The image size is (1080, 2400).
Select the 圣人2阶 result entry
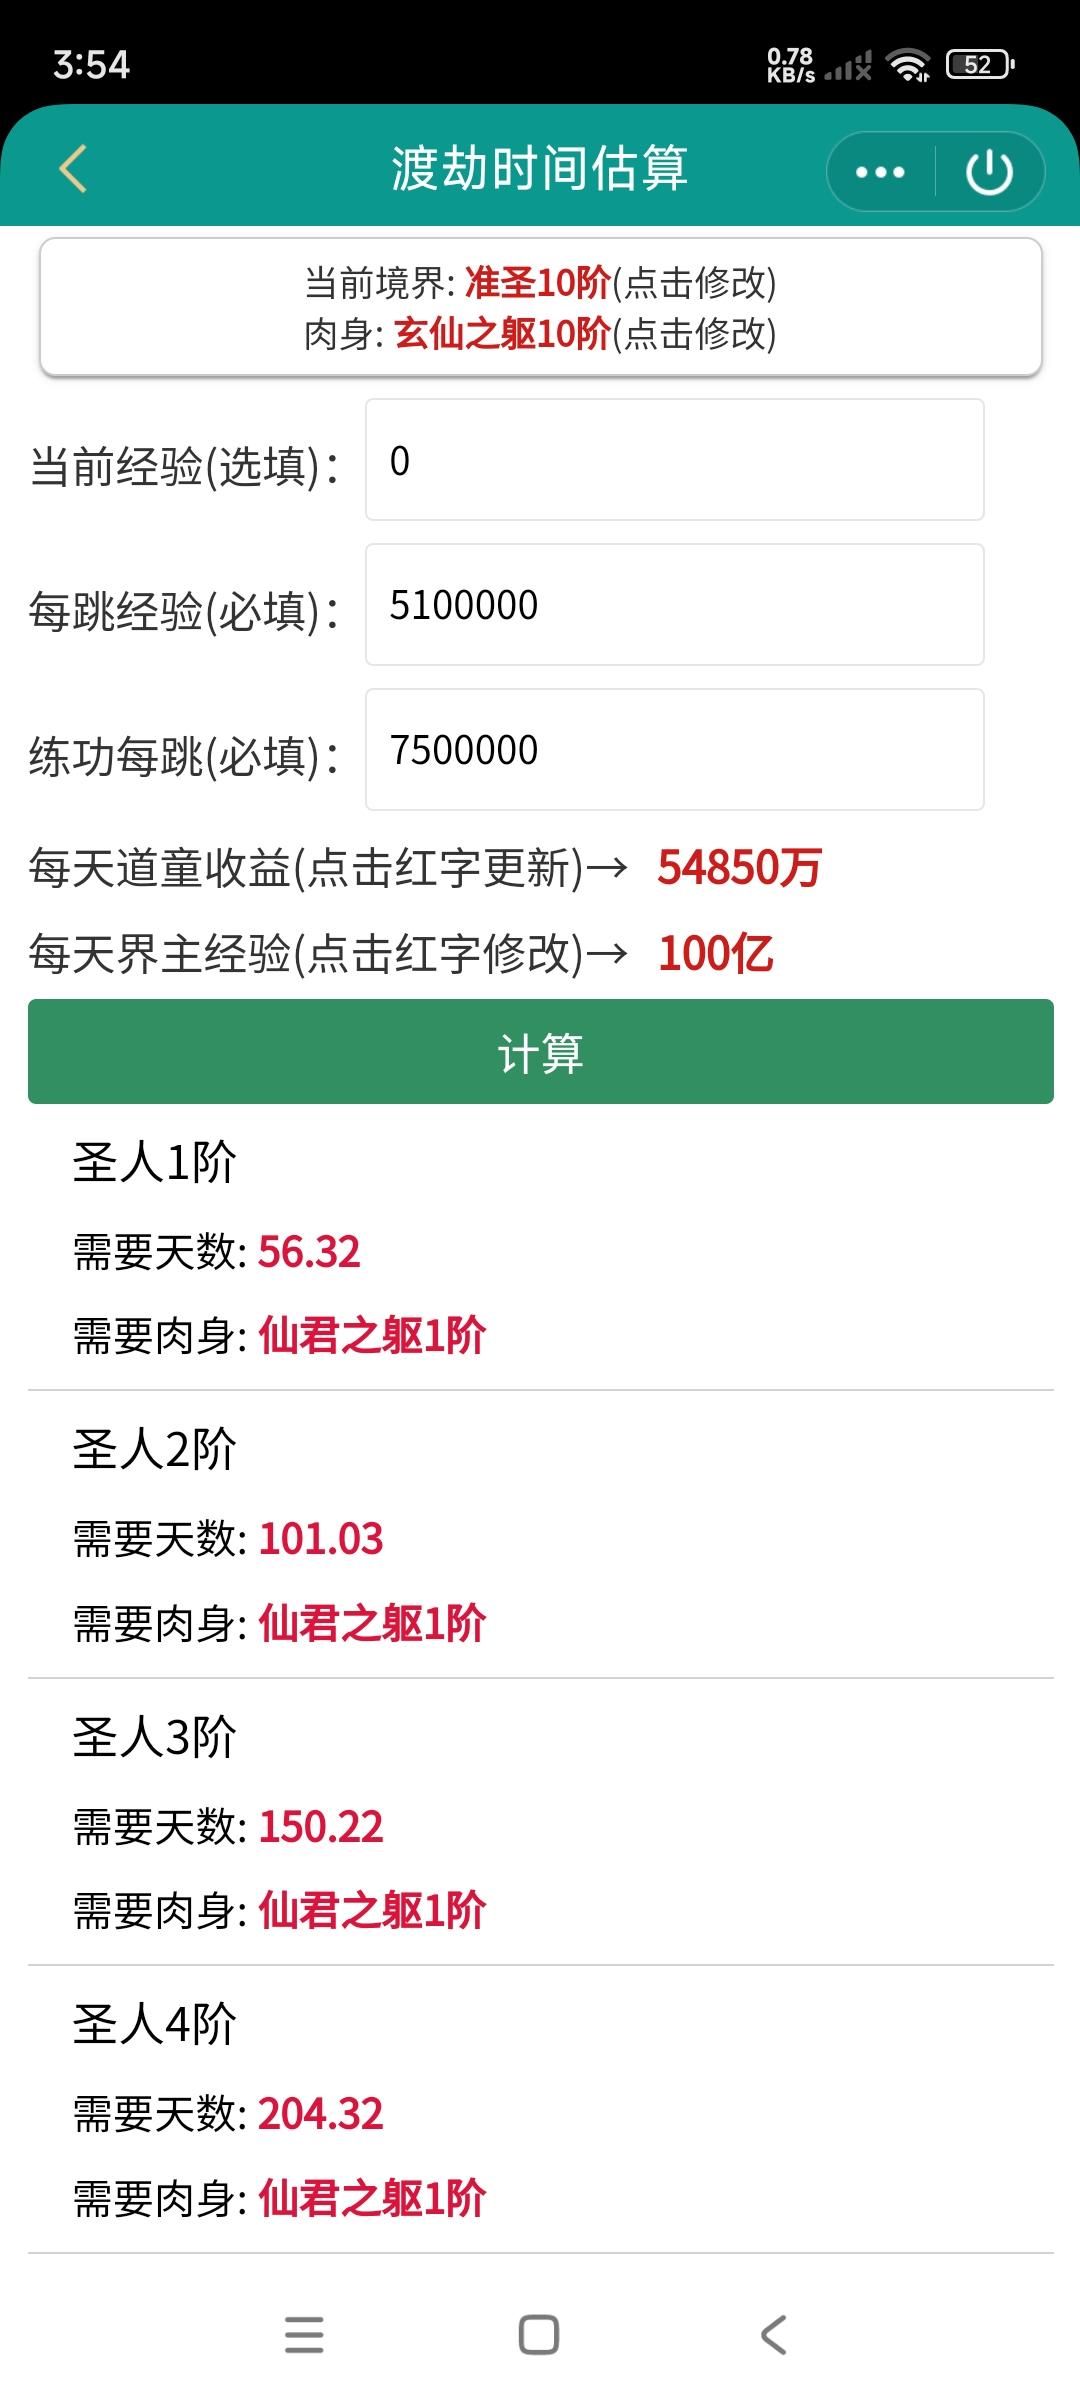coord(541,1535)
